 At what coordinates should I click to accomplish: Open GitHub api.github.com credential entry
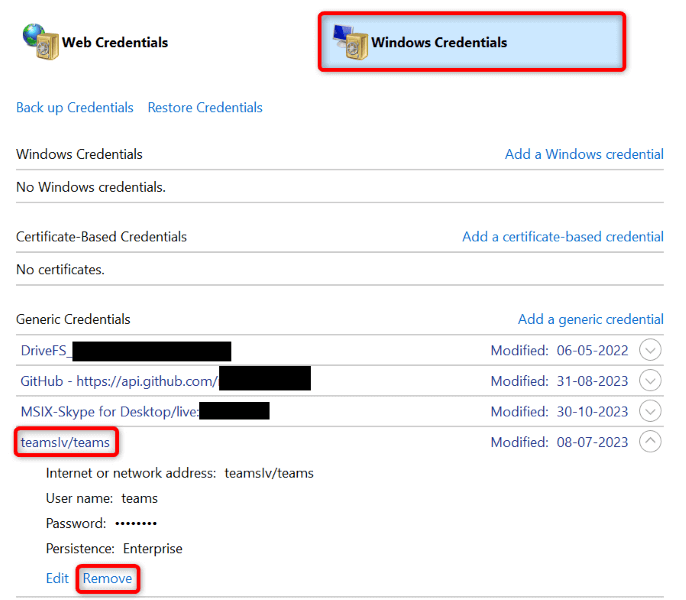pyautogui.click(x=118, y=381)
